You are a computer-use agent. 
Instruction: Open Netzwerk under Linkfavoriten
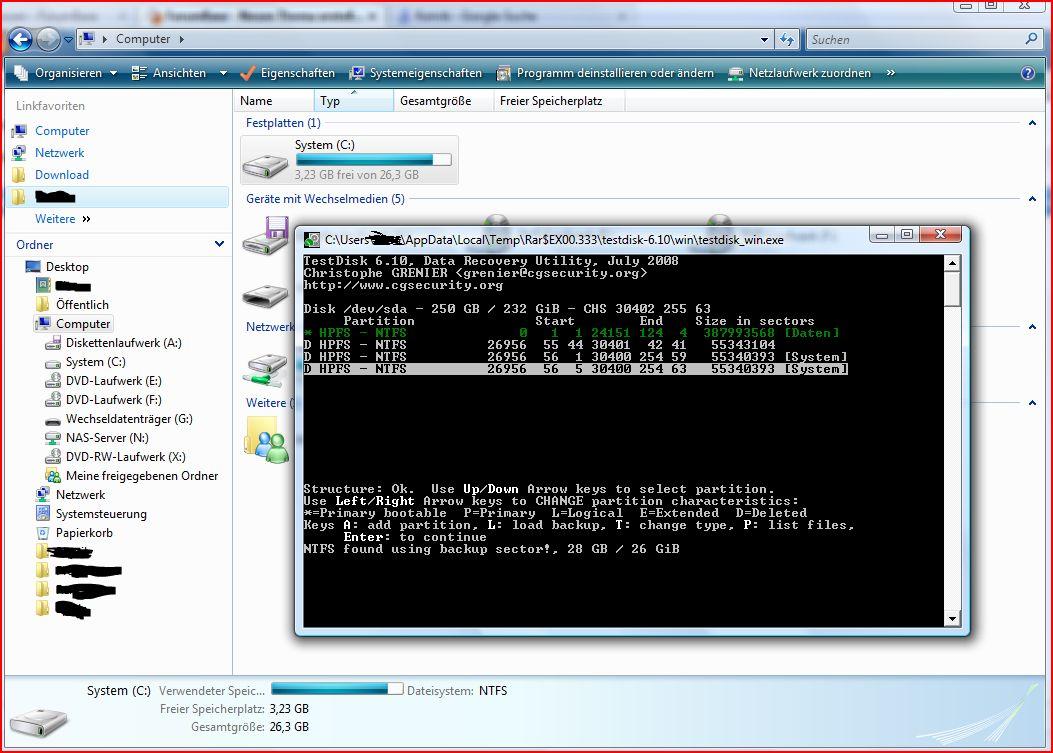click(59, 153)
